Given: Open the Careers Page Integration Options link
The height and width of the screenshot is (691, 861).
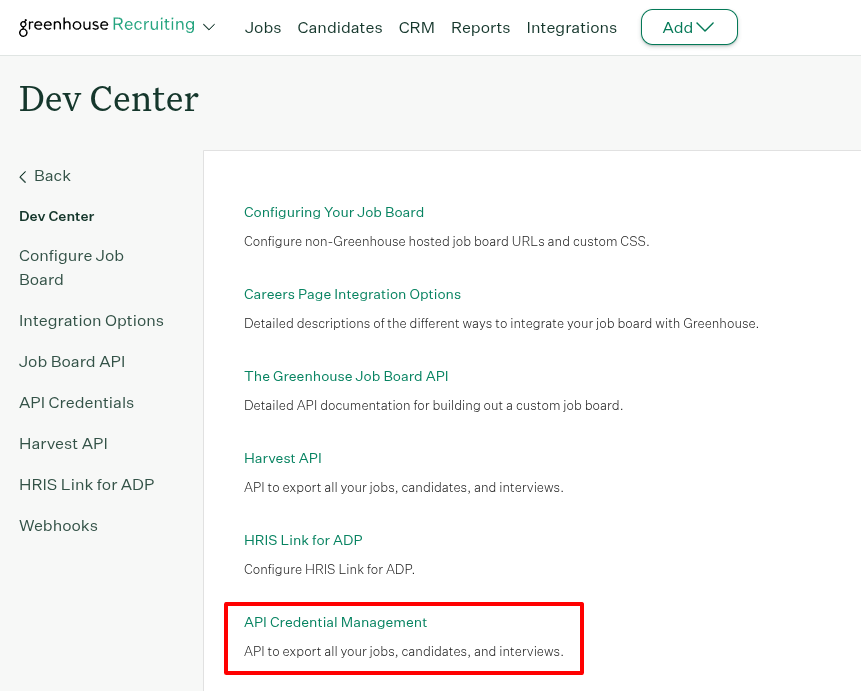Looking at the screenshot, I should click(x=352, y=294).
